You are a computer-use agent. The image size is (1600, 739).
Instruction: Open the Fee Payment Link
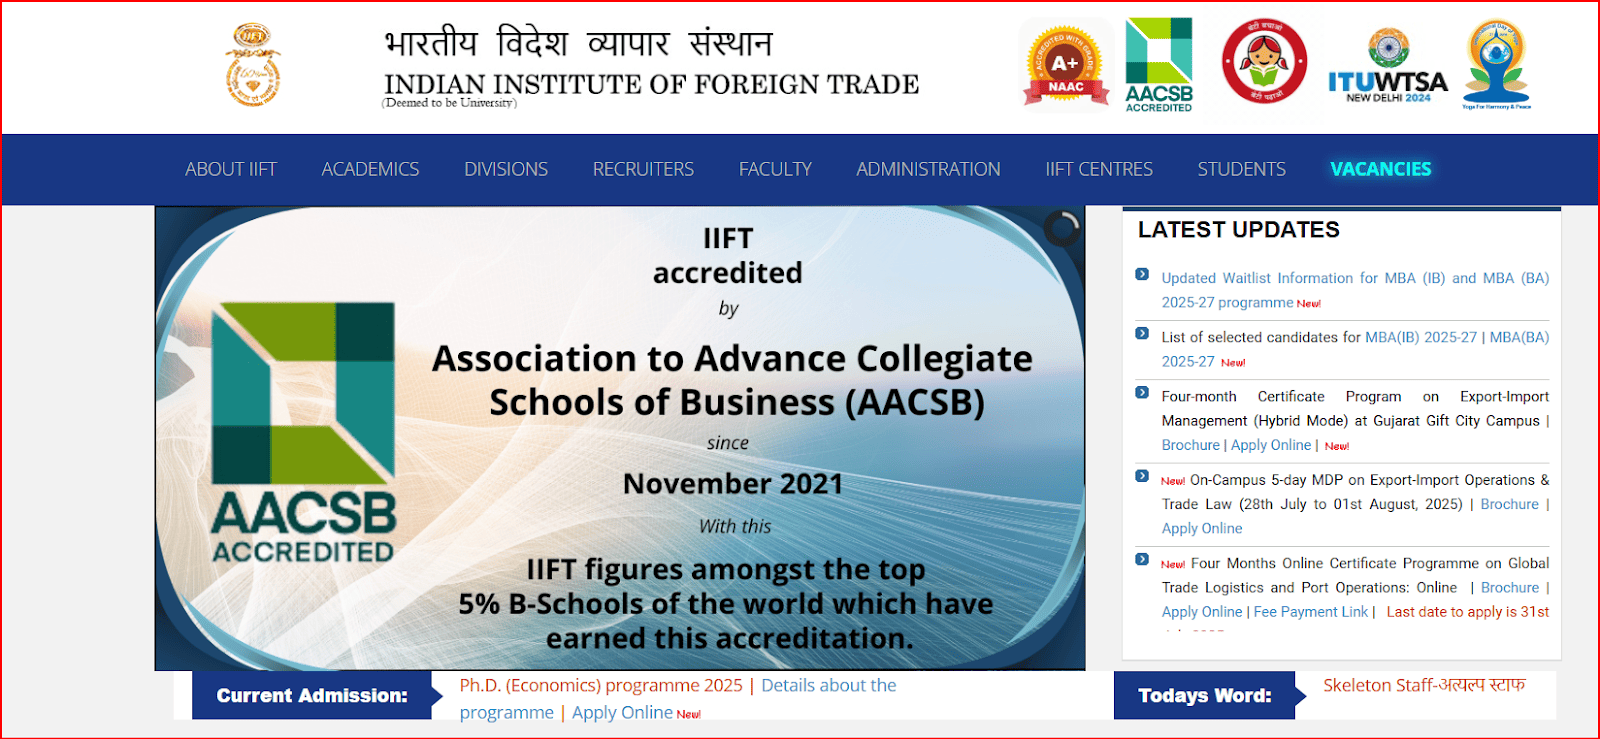[x=1311, y=611]
